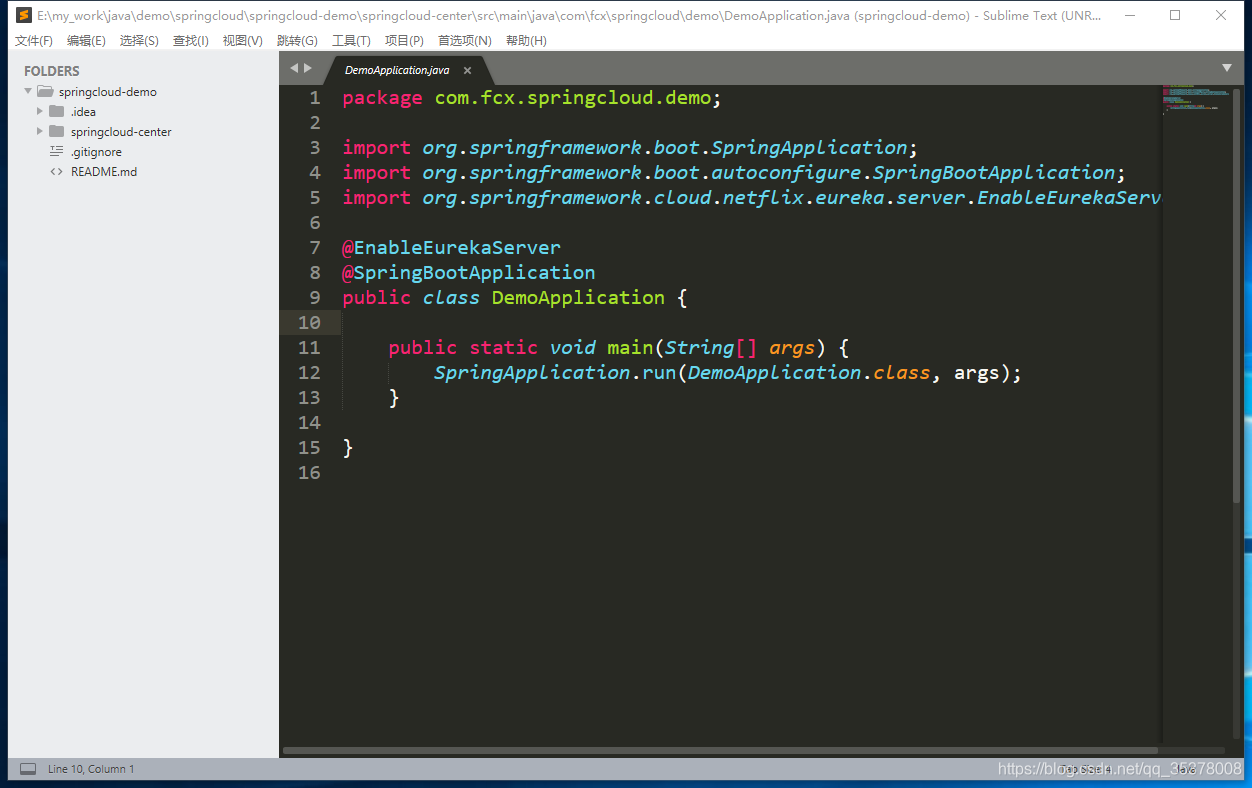
Task: Click the main method name
Action: pos(630,348)
